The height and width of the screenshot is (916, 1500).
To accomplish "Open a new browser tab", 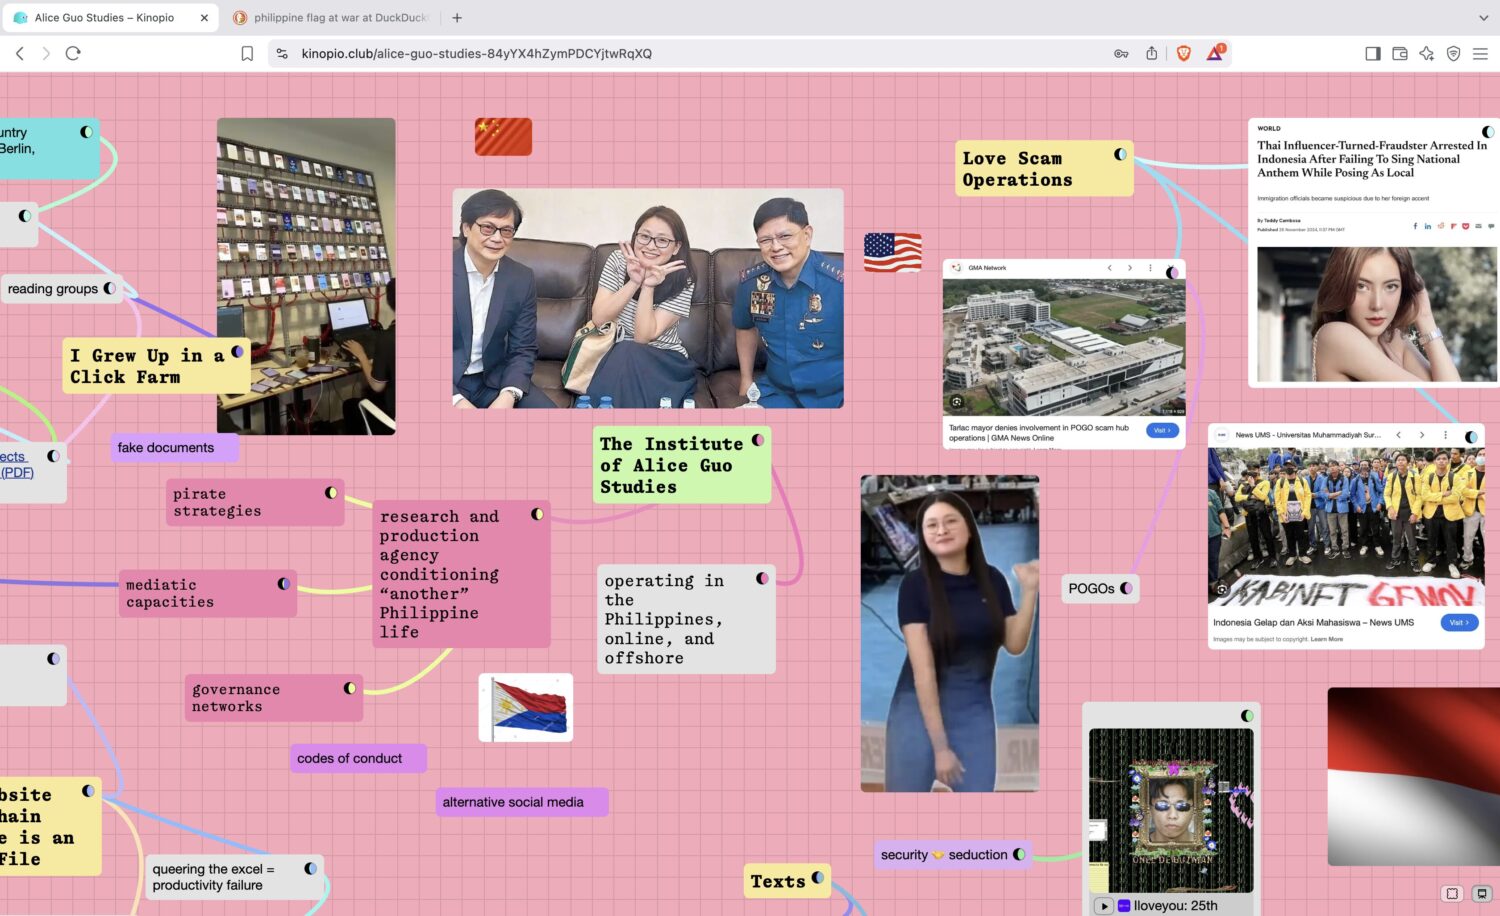I will (x=457, y=18).
